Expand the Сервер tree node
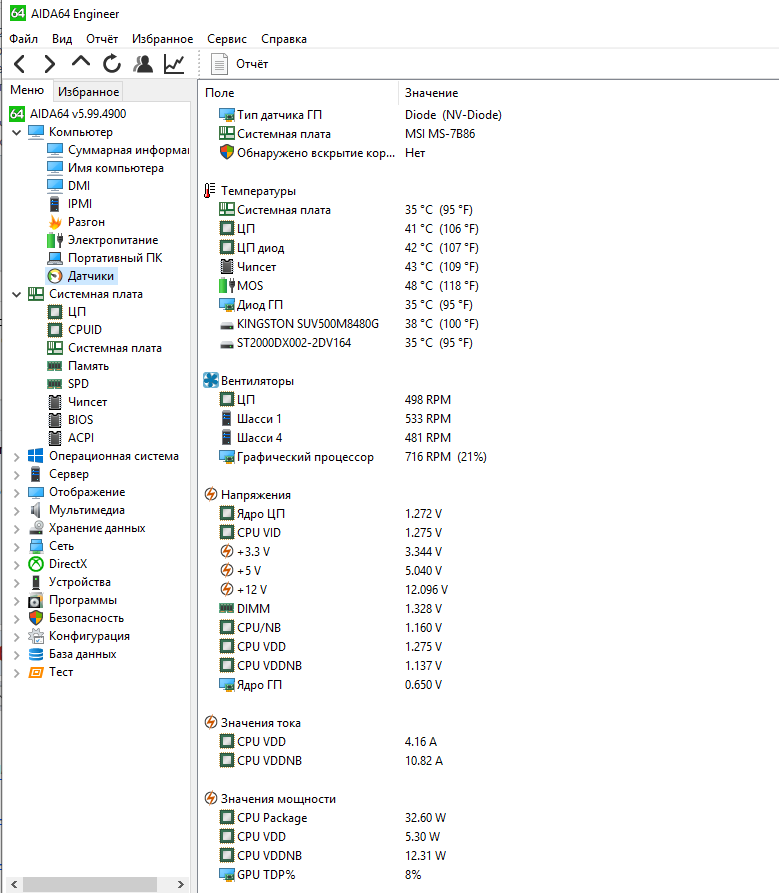 (x=17, y=474)
